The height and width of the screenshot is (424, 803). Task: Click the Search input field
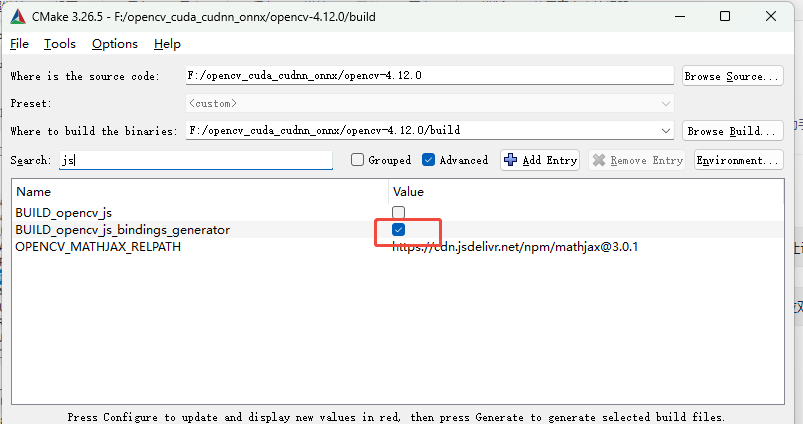pos(195,160)
